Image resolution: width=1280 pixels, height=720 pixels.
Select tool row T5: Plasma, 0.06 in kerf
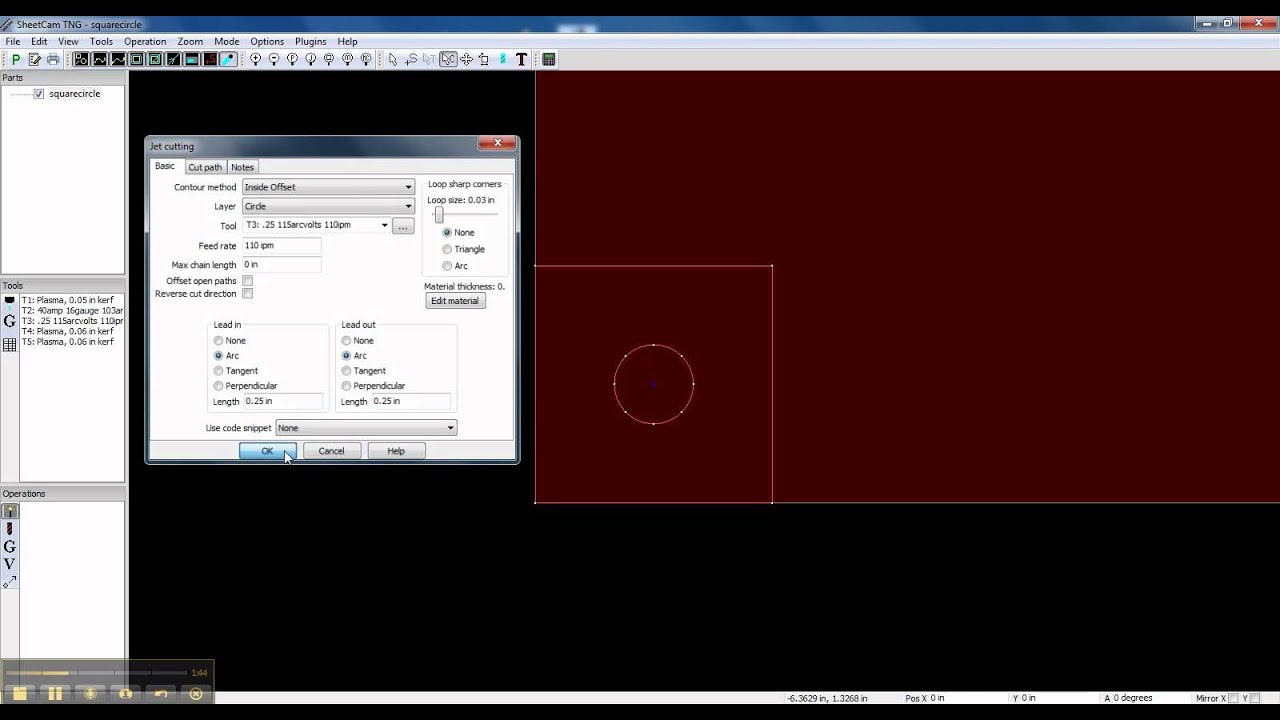coord(67,342)
